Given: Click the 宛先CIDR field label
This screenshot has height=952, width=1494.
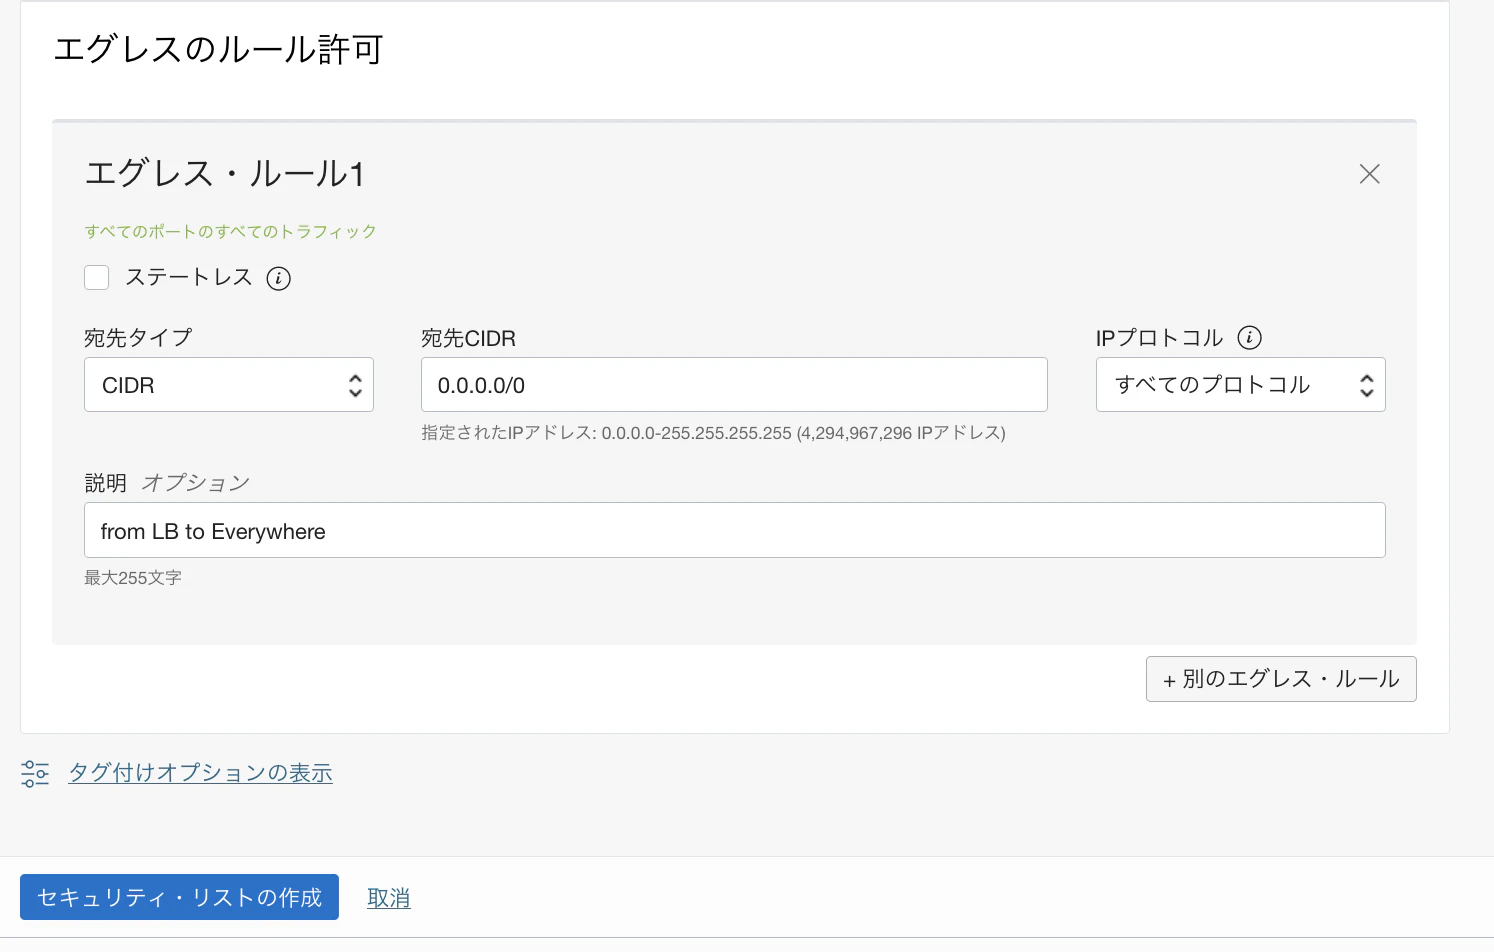Looking at the screenshot, I should tap(468, 338).
